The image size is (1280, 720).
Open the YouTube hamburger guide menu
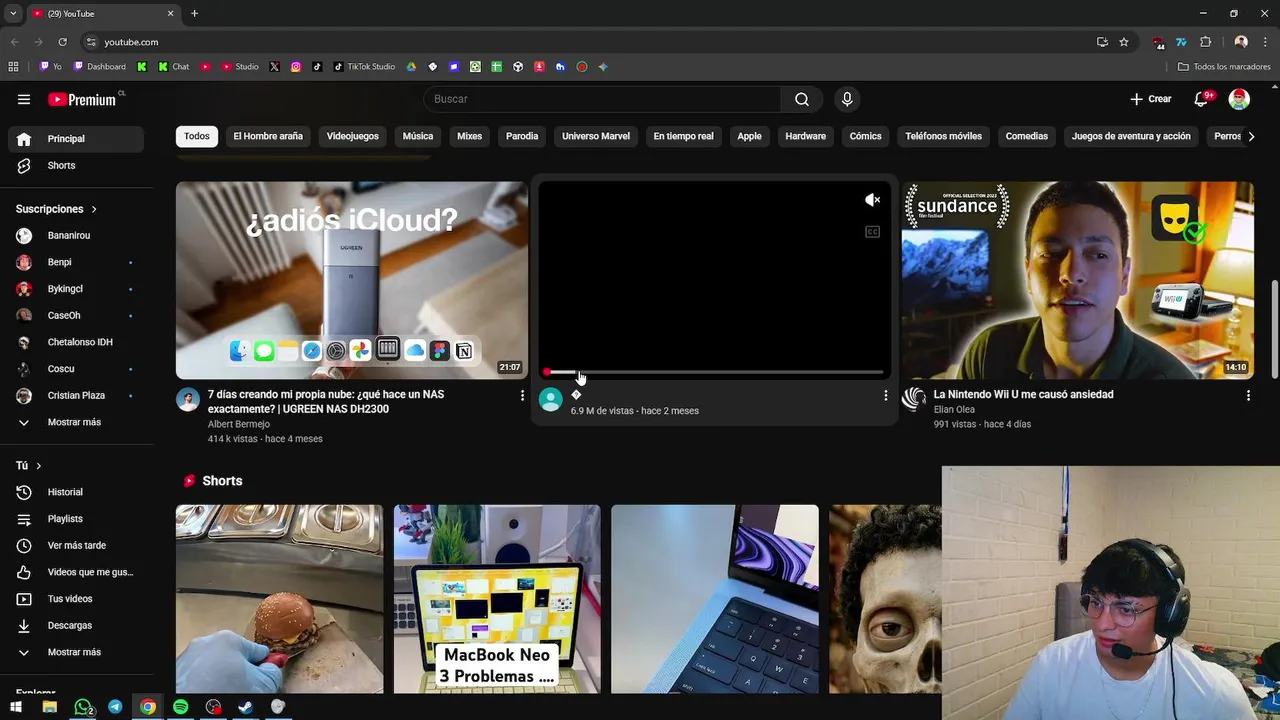click(24, 99)
